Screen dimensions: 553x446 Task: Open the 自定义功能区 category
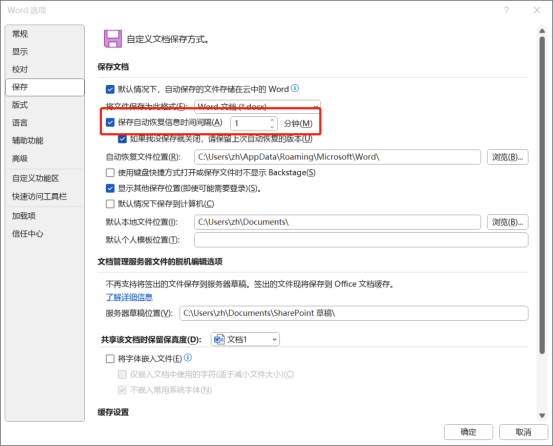coord(45,178)
